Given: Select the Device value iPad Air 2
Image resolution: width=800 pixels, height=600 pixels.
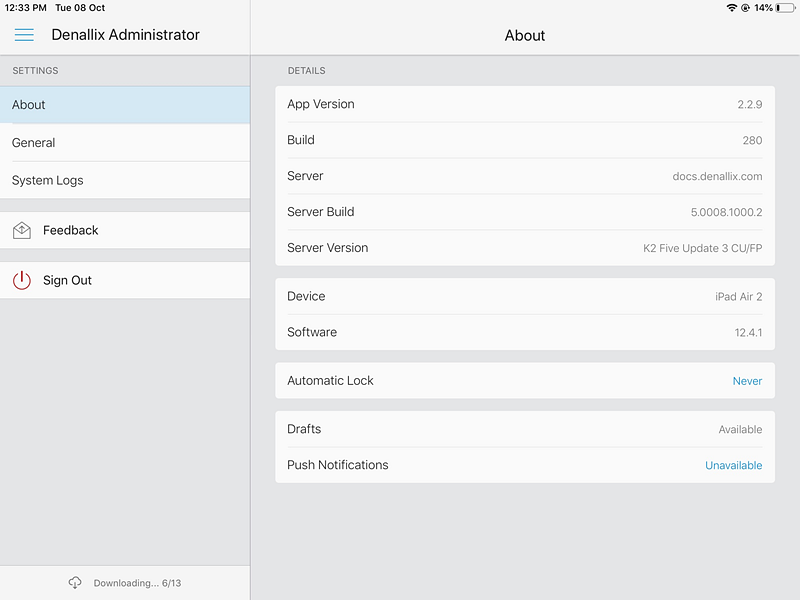Looking at the screenshot, I should coord(738,297).
